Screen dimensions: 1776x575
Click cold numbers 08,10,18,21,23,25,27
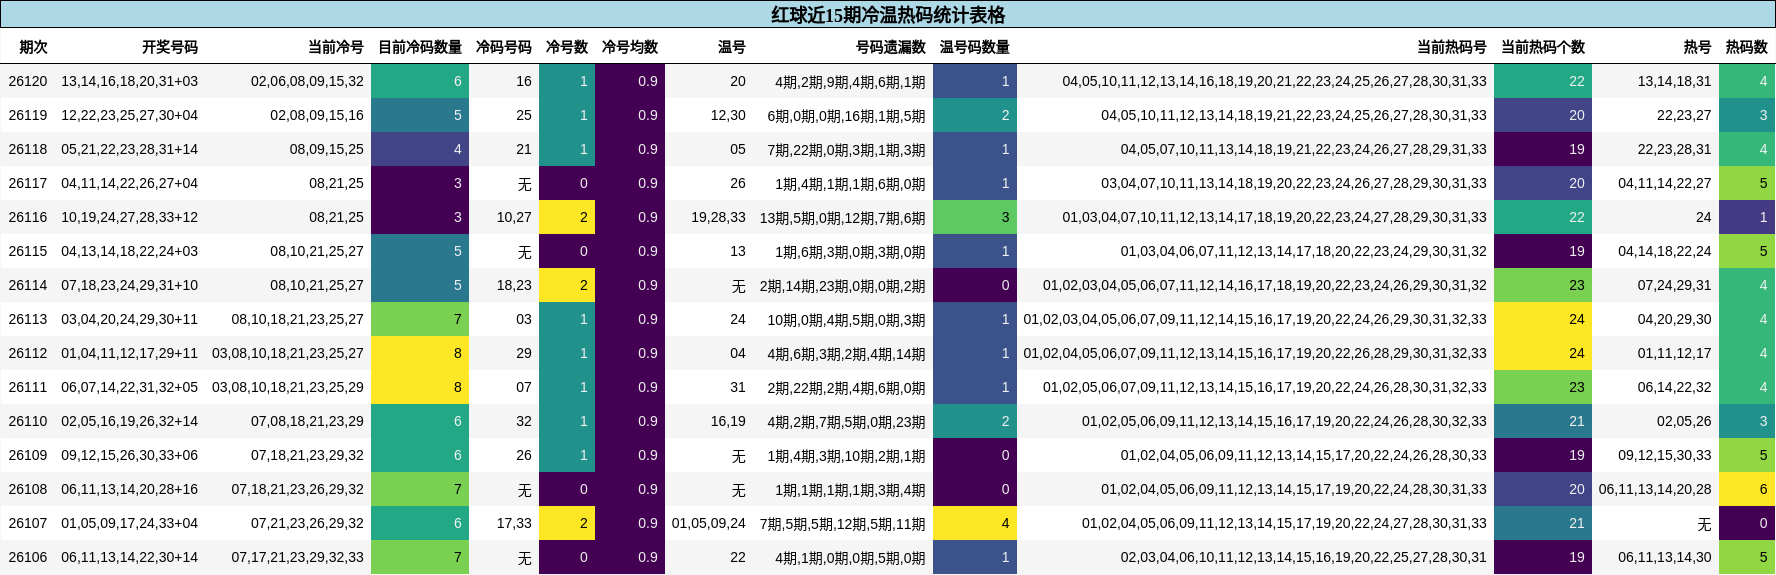pyautogui.click(x=298, y=319)
